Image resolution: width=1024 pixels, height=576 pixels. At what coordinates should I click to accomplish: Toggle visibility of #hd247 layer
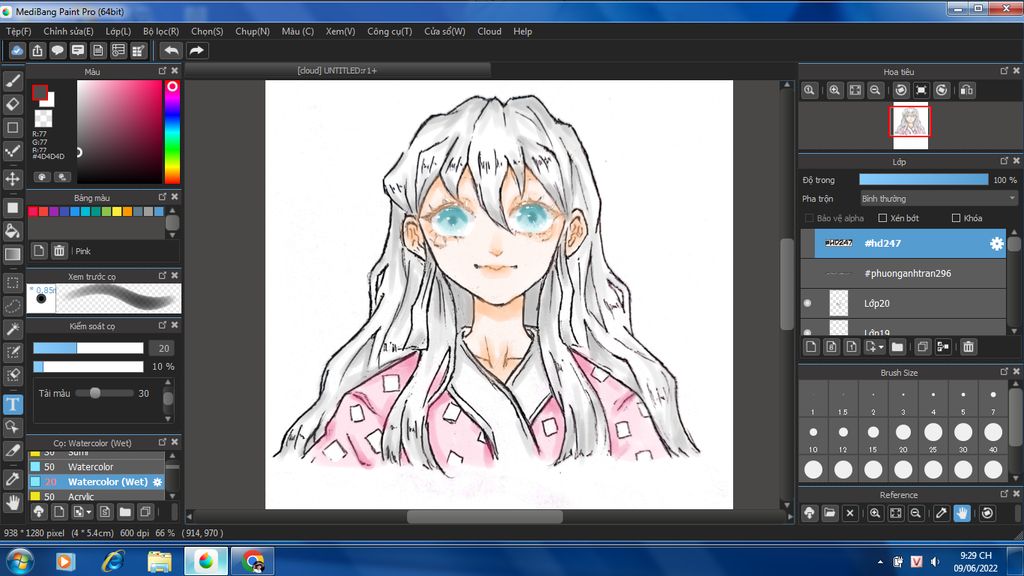click(808, 243)
